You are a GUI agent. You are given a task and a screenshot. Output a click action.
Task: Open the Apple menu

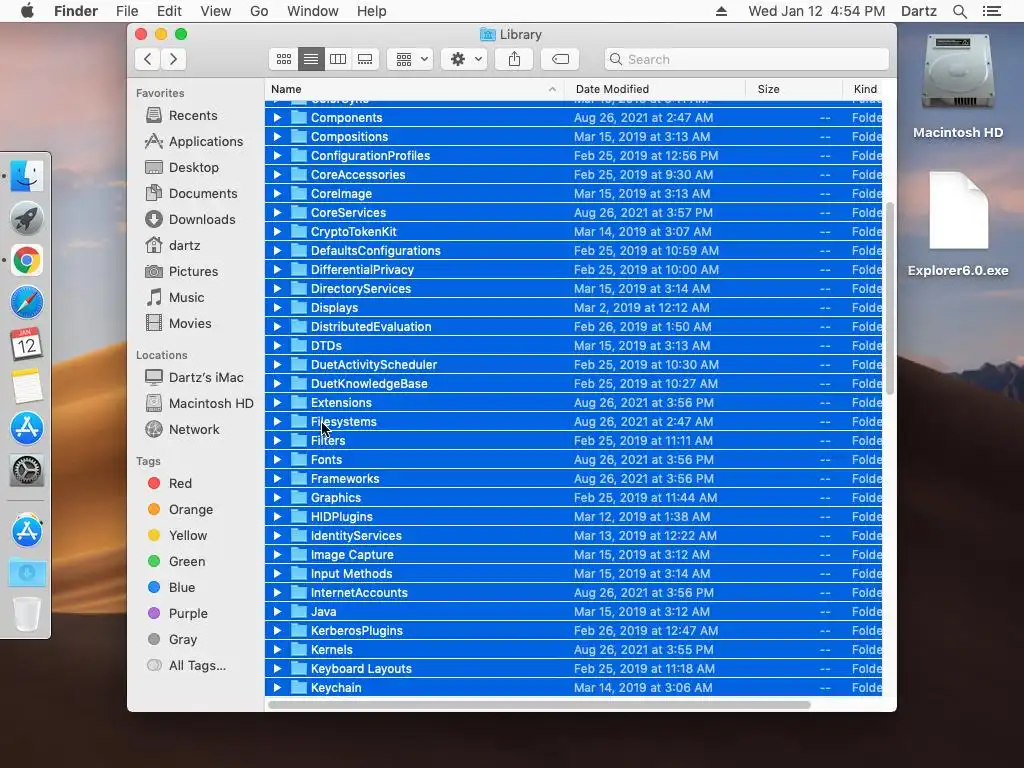click(27, 11)
